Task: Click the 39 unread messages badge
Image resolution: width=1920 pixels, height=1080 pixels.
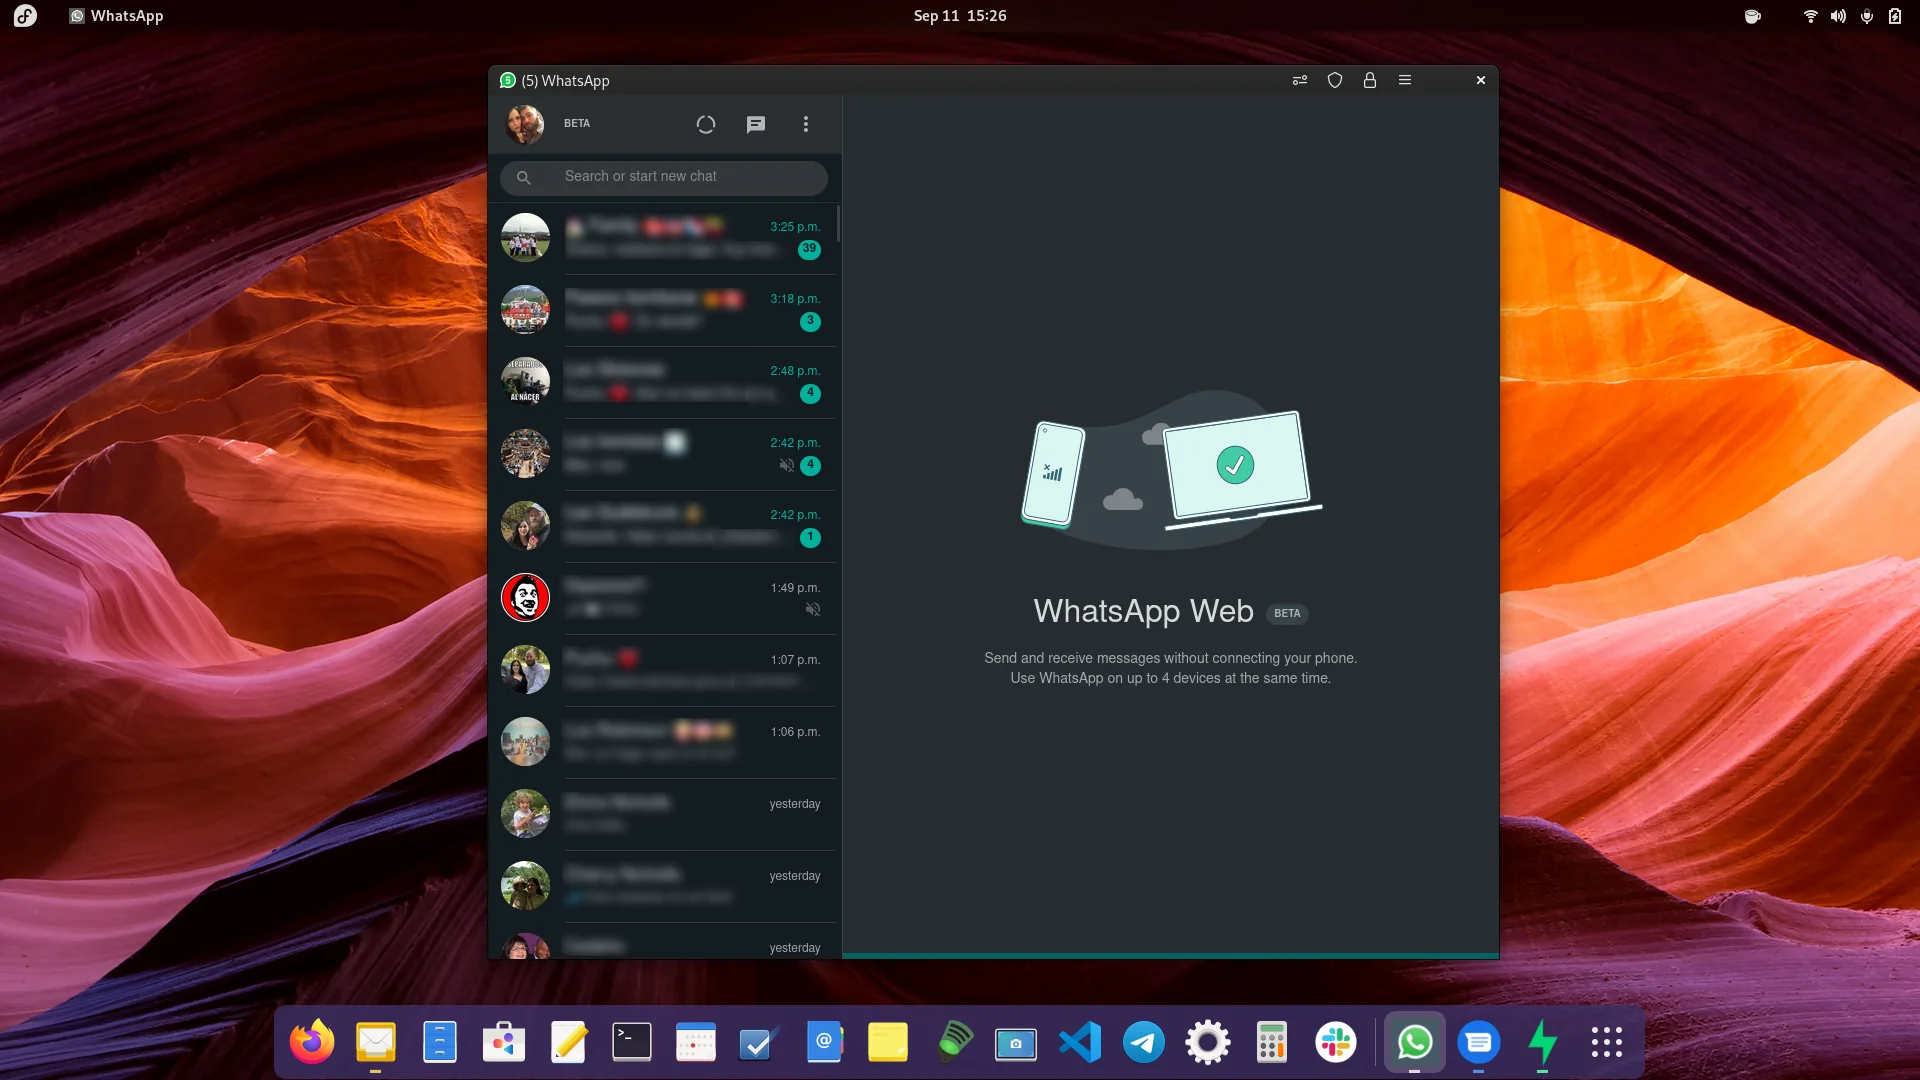Action: click(809, 249)
